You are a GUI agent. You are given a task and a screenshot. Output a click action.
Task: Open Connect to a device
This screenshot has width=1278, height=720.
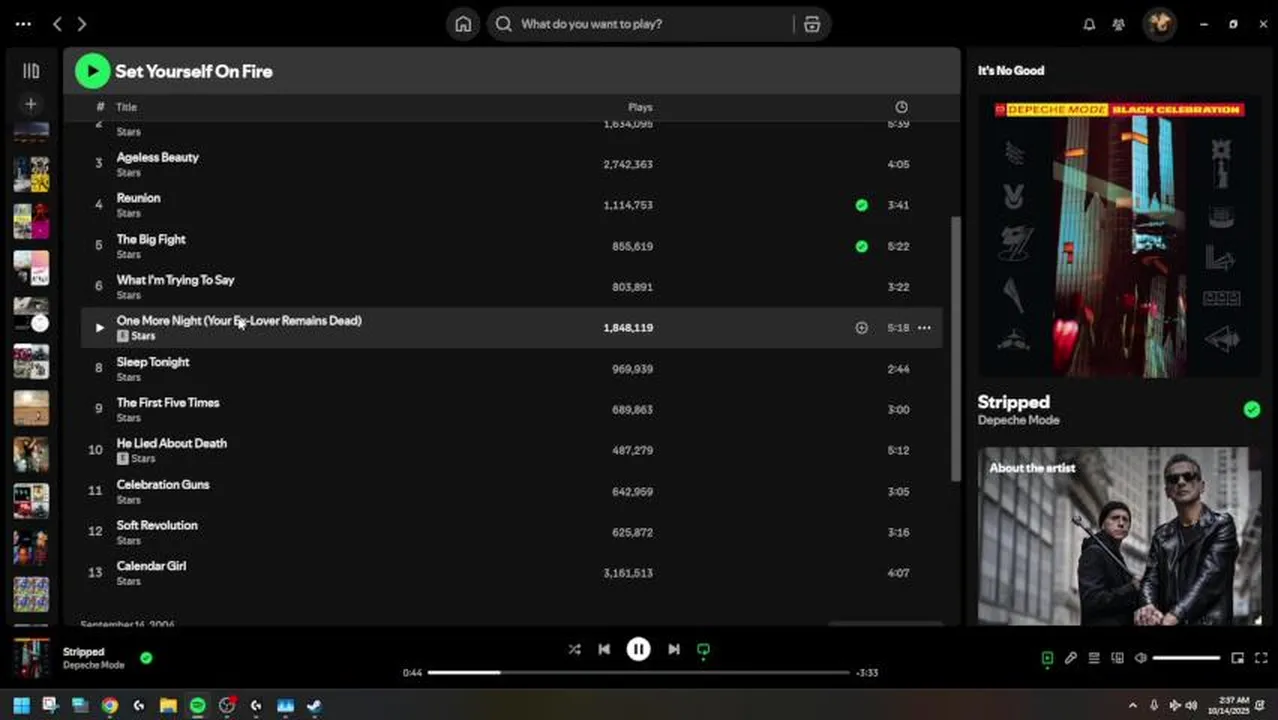click(x=1117, y=658)
